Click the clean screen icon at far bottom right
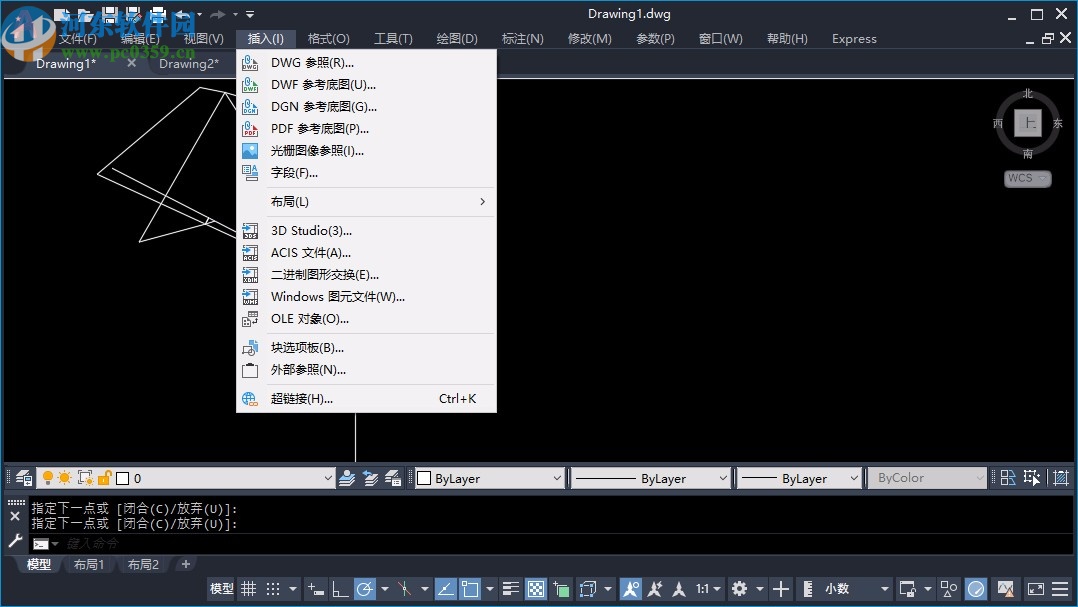The height and width of the screenshot is (607, 1078). tap(1035, 588)
